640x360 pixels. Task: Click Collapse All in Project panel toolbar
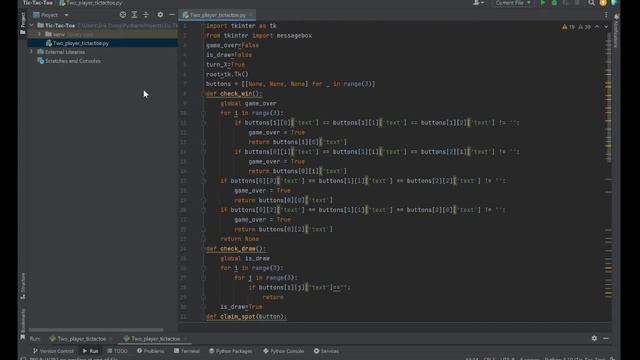(x=146, y=15)
